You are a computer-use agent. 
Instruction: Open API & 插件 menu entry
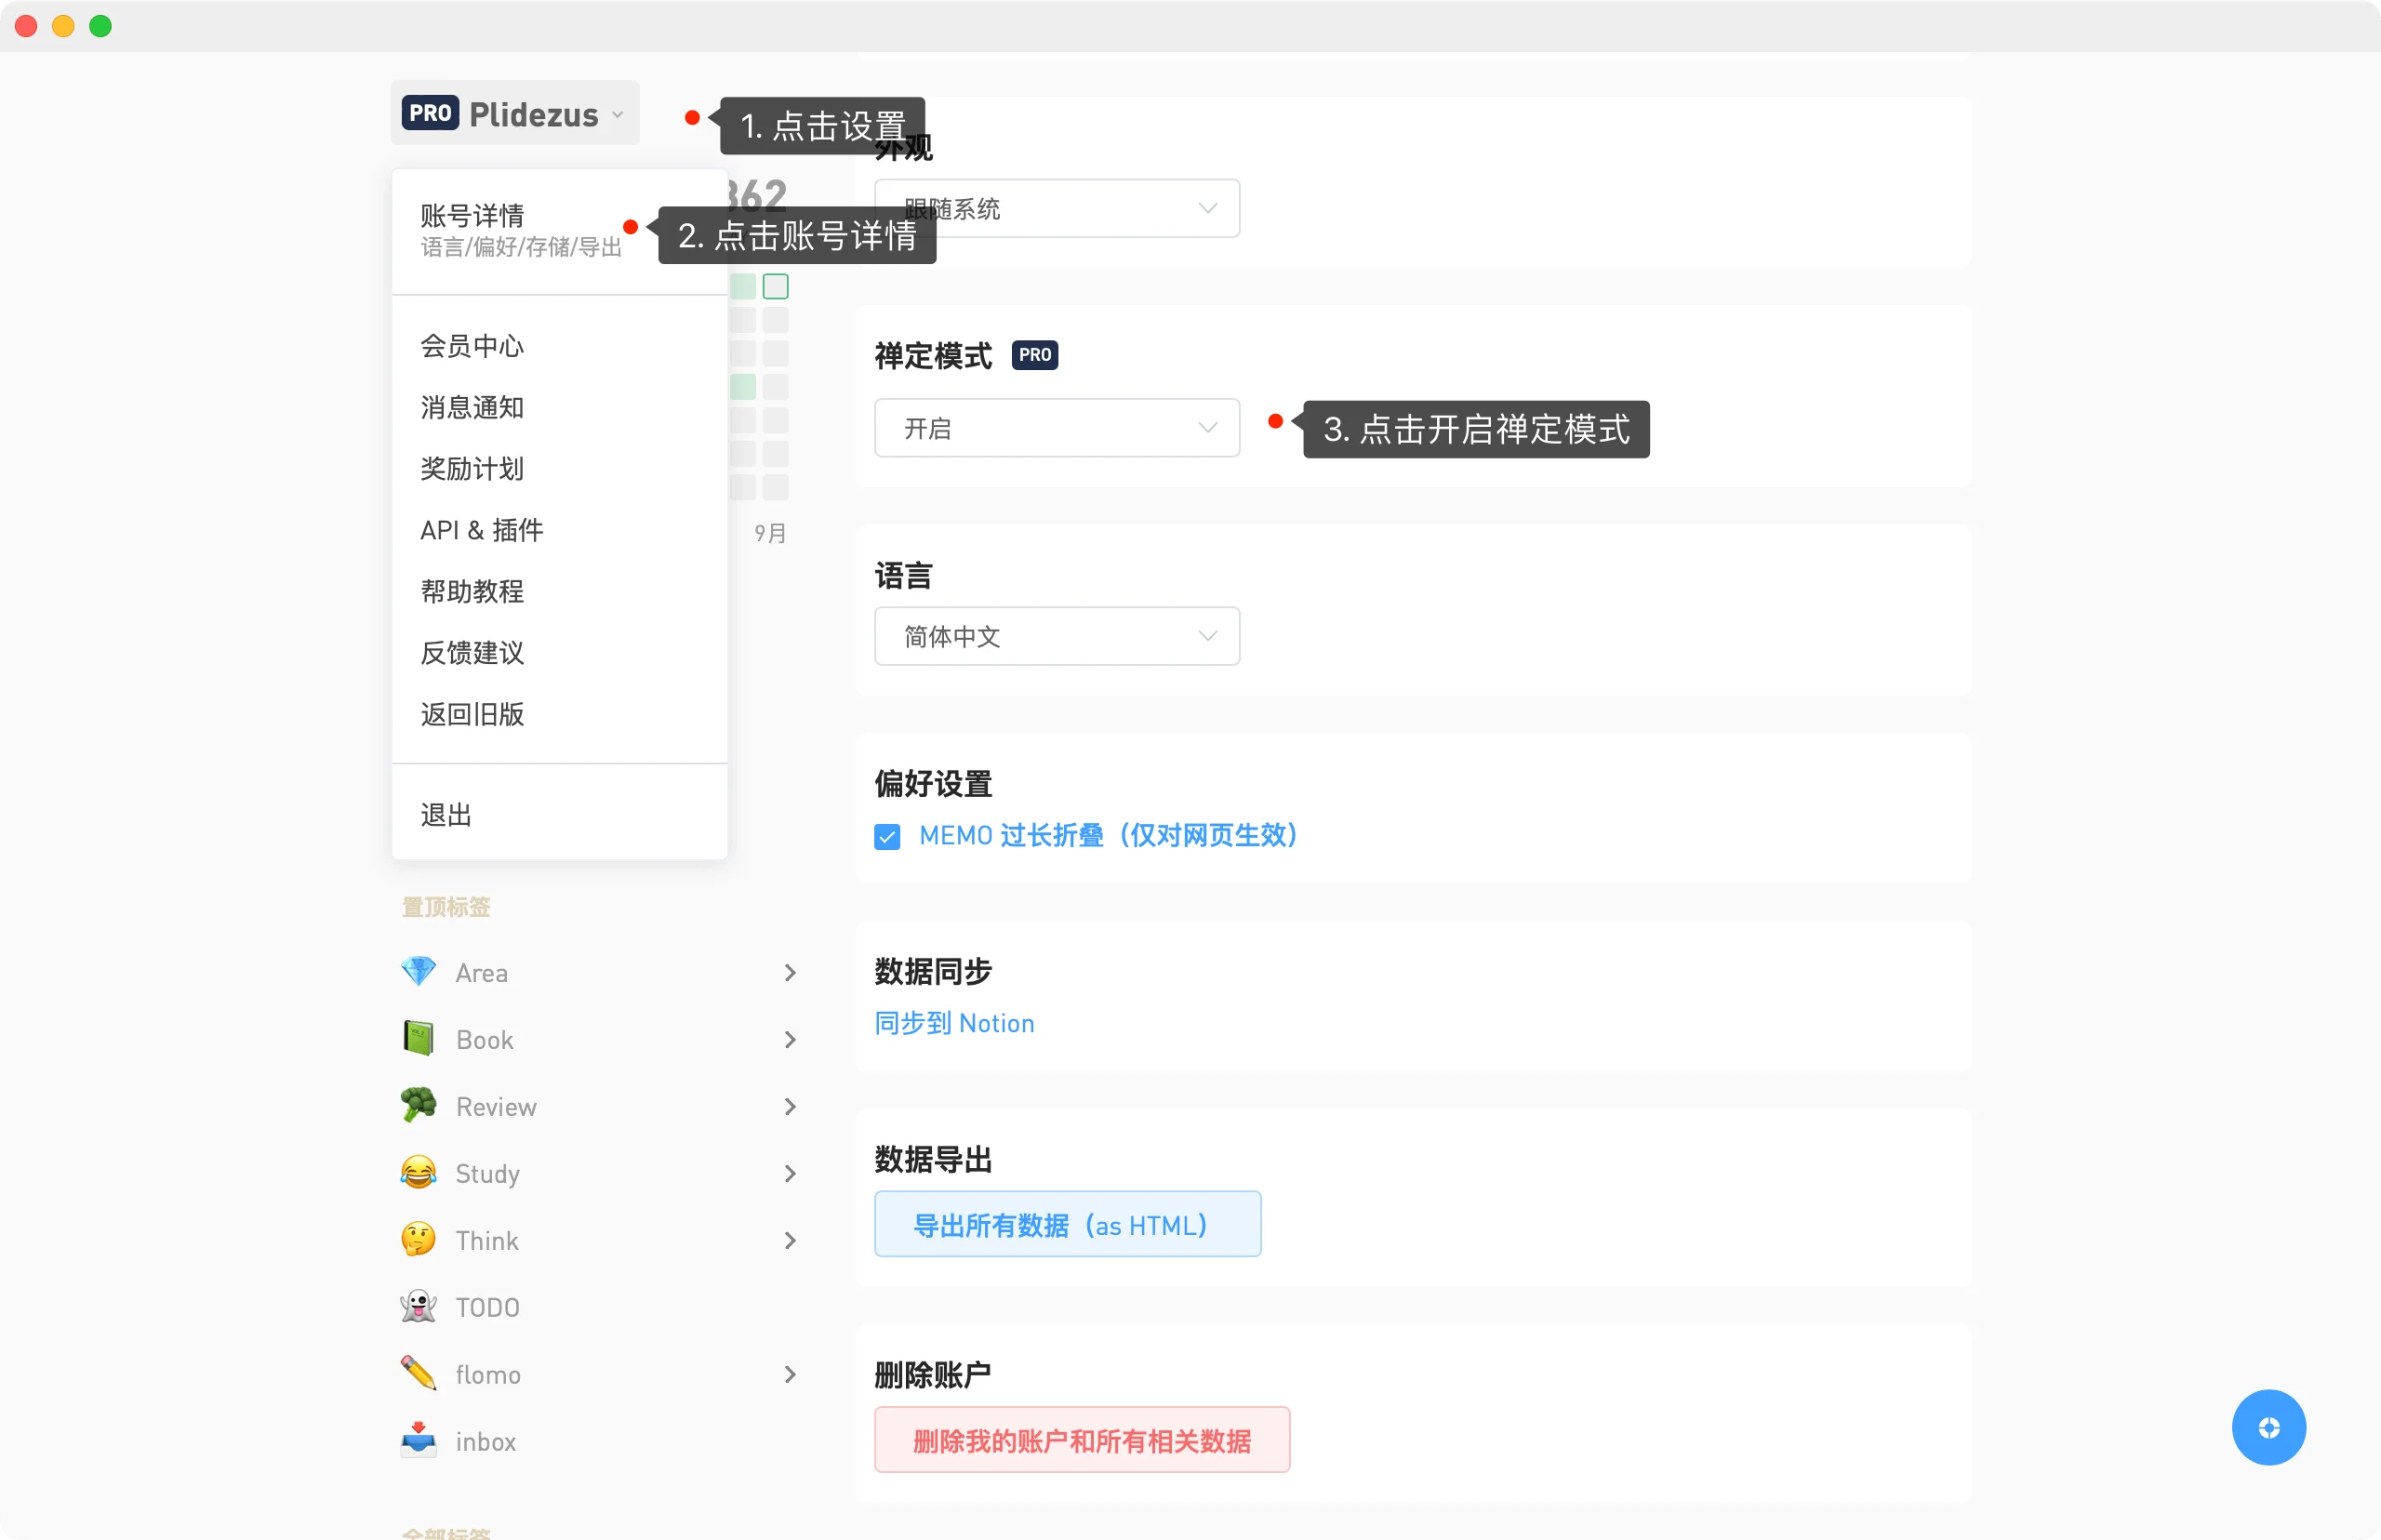(x=482, y=530)
